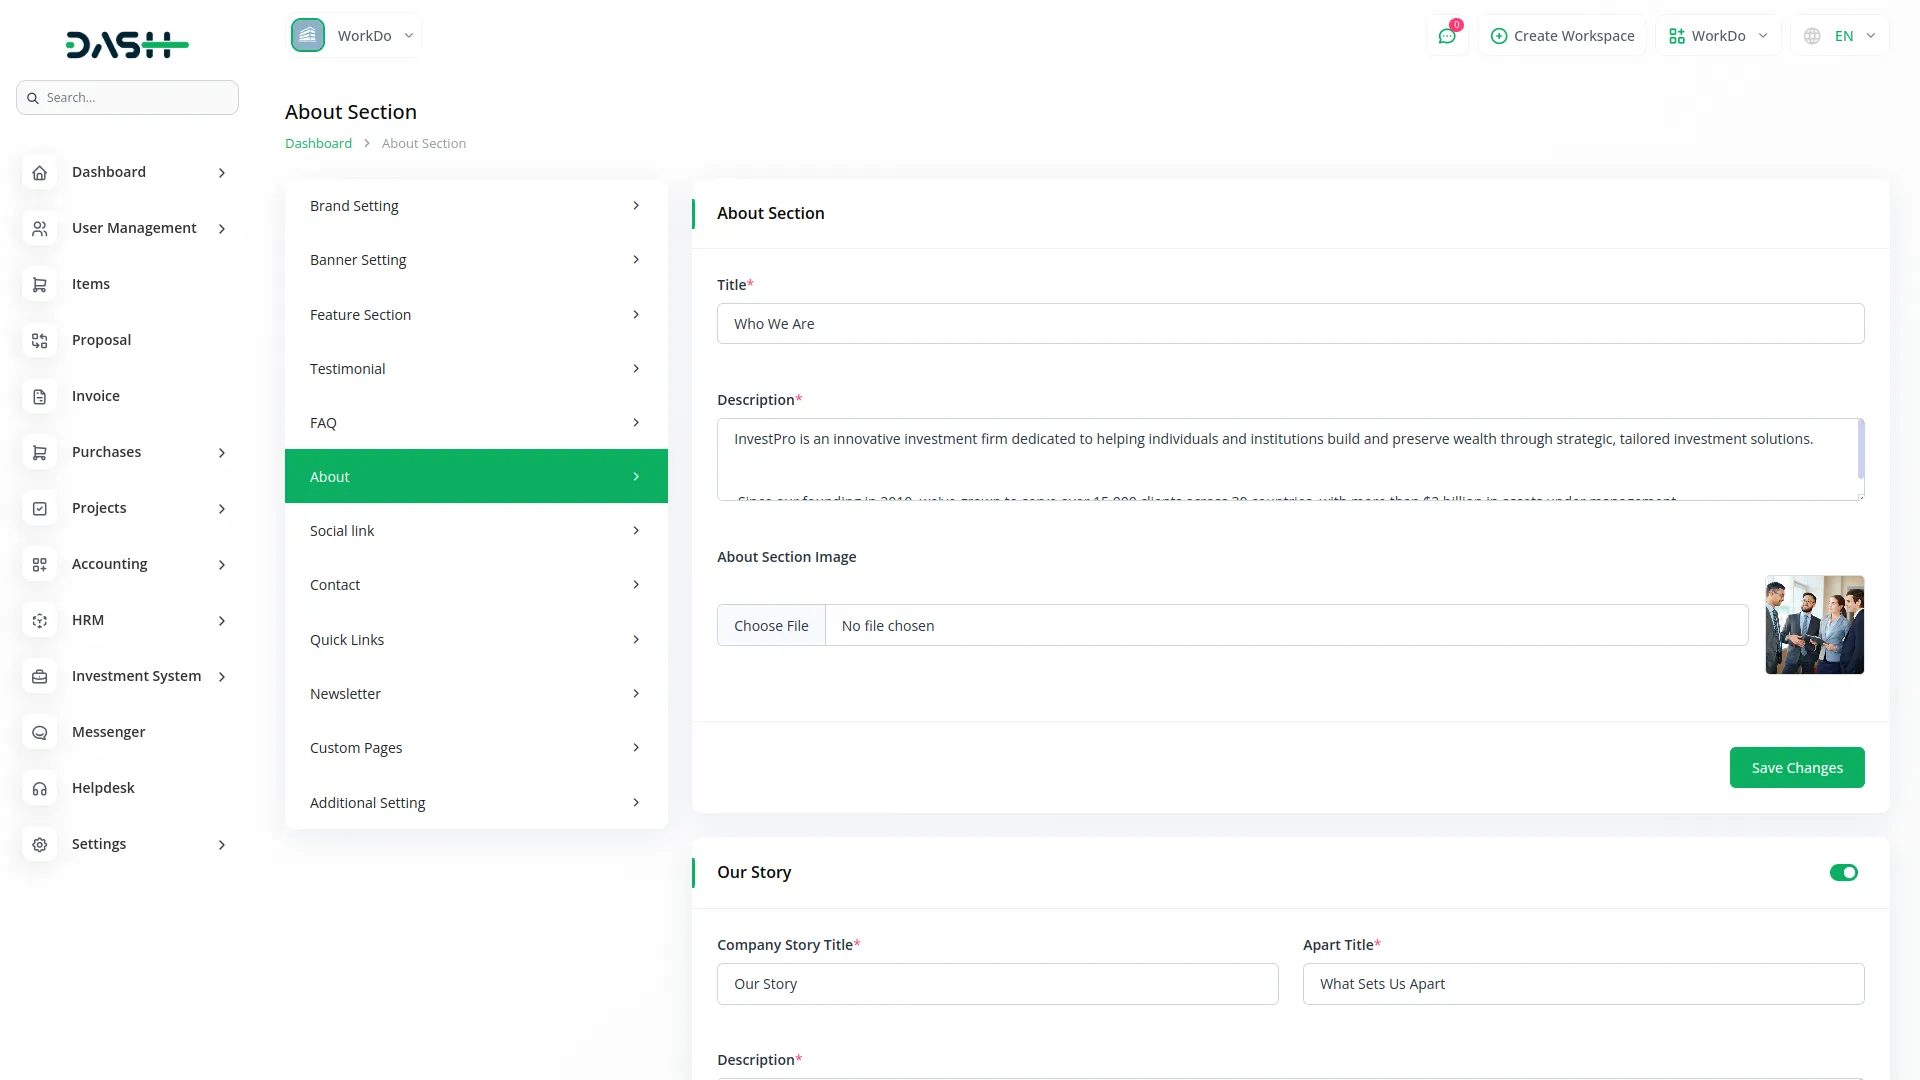Click the Invoice document icon
Image resolution: width=1920 pixels, height=1080 pixels.
39,397
